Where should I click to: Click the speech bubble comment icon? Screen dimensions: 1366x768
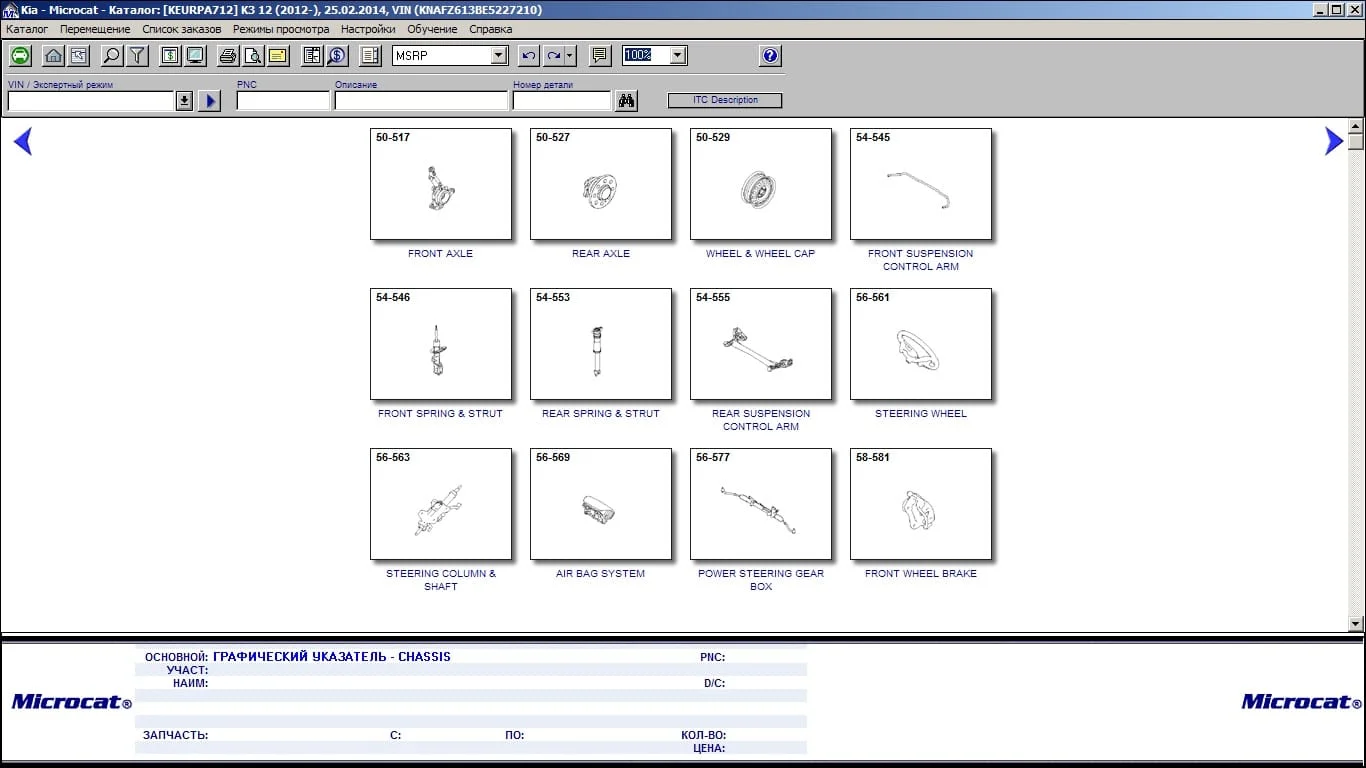[x=600, y=56]
